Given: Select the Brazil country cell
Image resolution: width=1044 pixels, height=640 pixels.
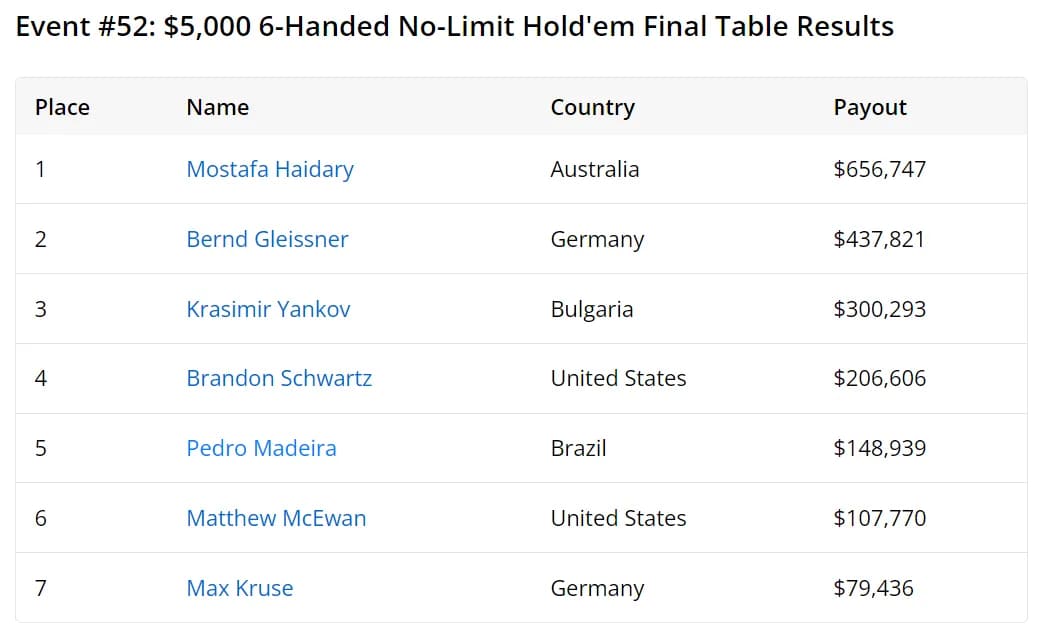Looking at the screenshot, I should [x=578, y=448].
